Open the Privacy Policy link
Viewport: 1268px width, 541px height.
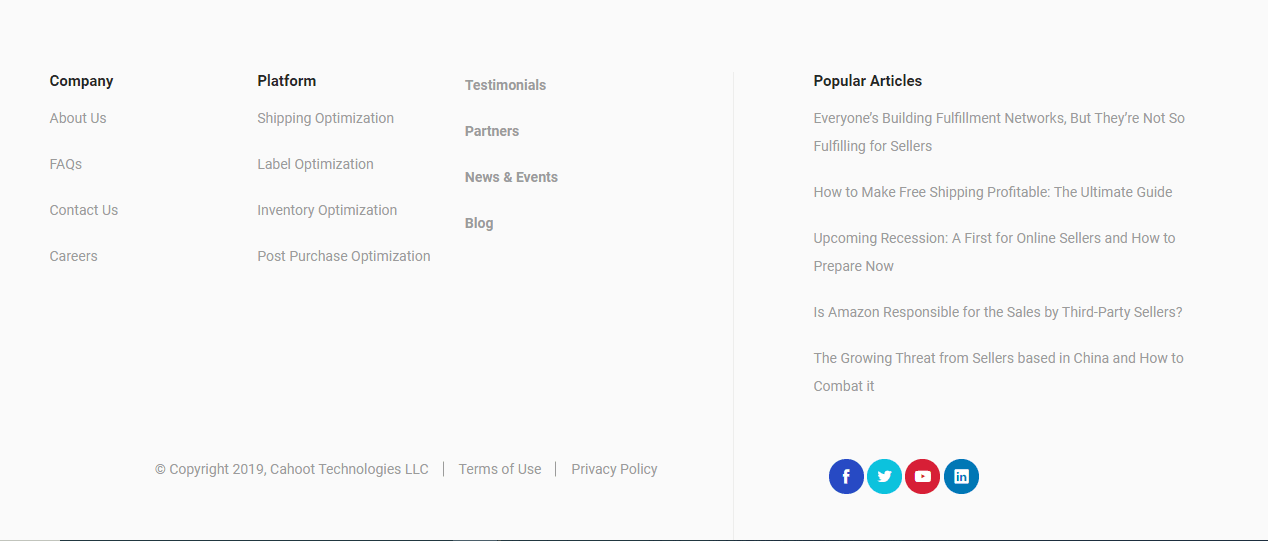[614, 469]
